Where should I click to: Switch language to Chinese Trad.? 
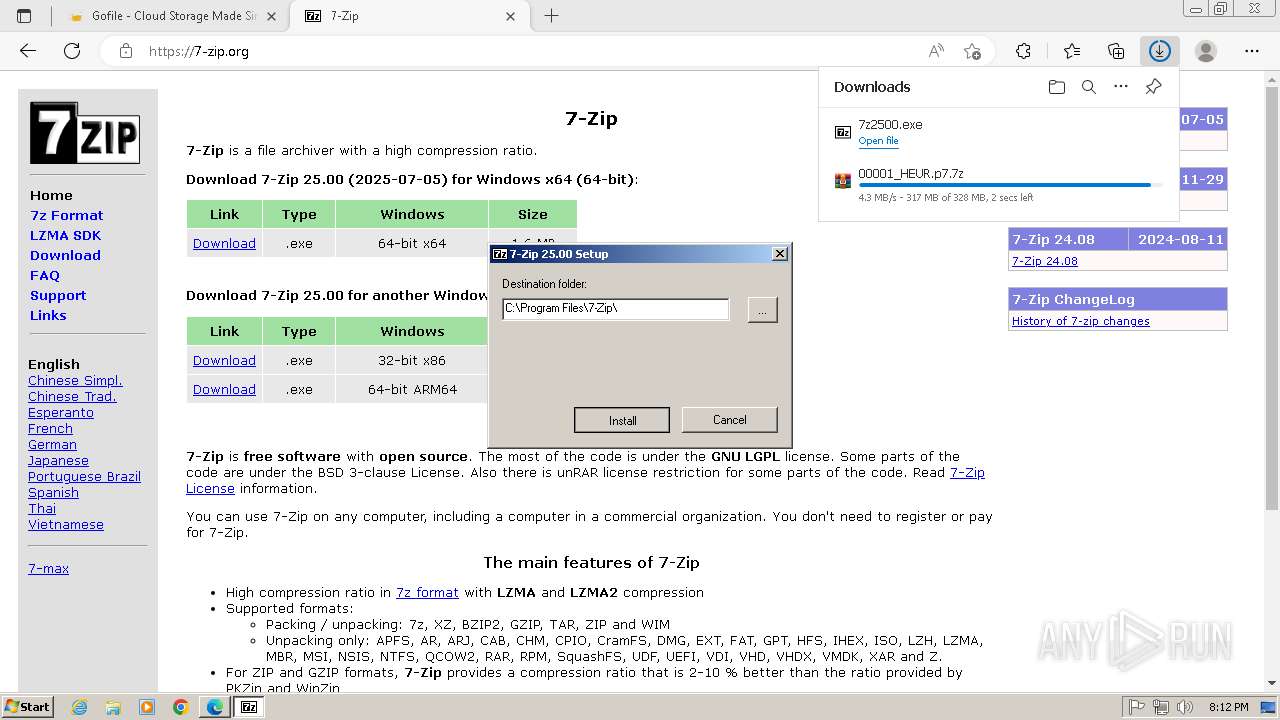pos(72,396)
